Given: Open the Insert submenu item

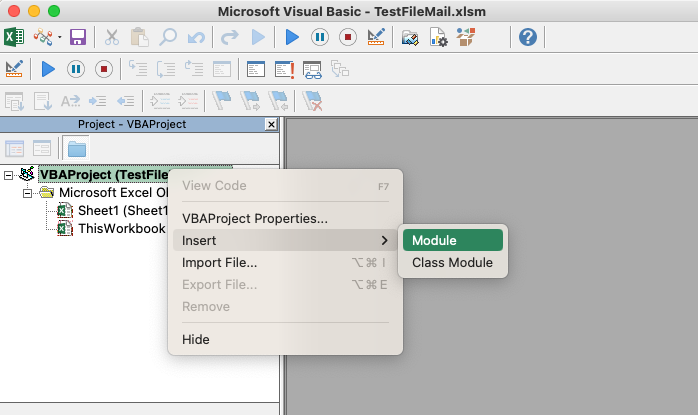Looking at the screenshot, I should (285, 240).
